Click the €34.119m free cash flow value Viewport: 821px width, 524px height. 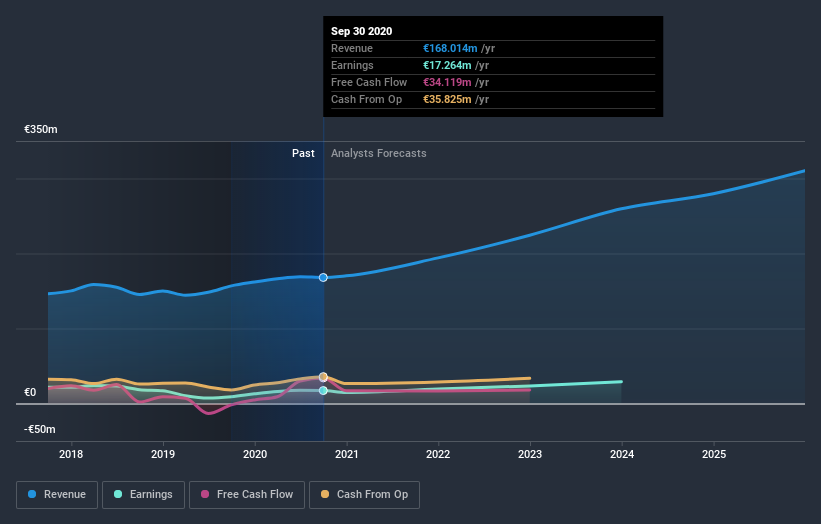point(447,82)
